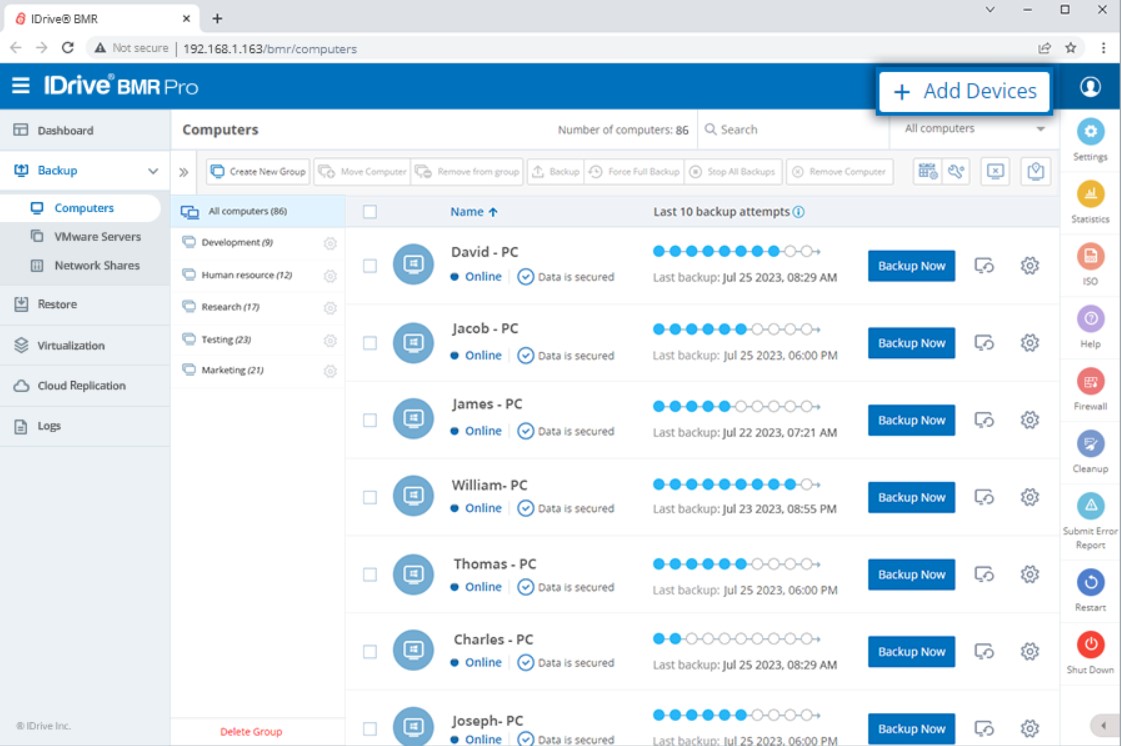Click Backup Now for Jacob - PC
Viewport: 1122px width, 746px height.
(910, 342)
